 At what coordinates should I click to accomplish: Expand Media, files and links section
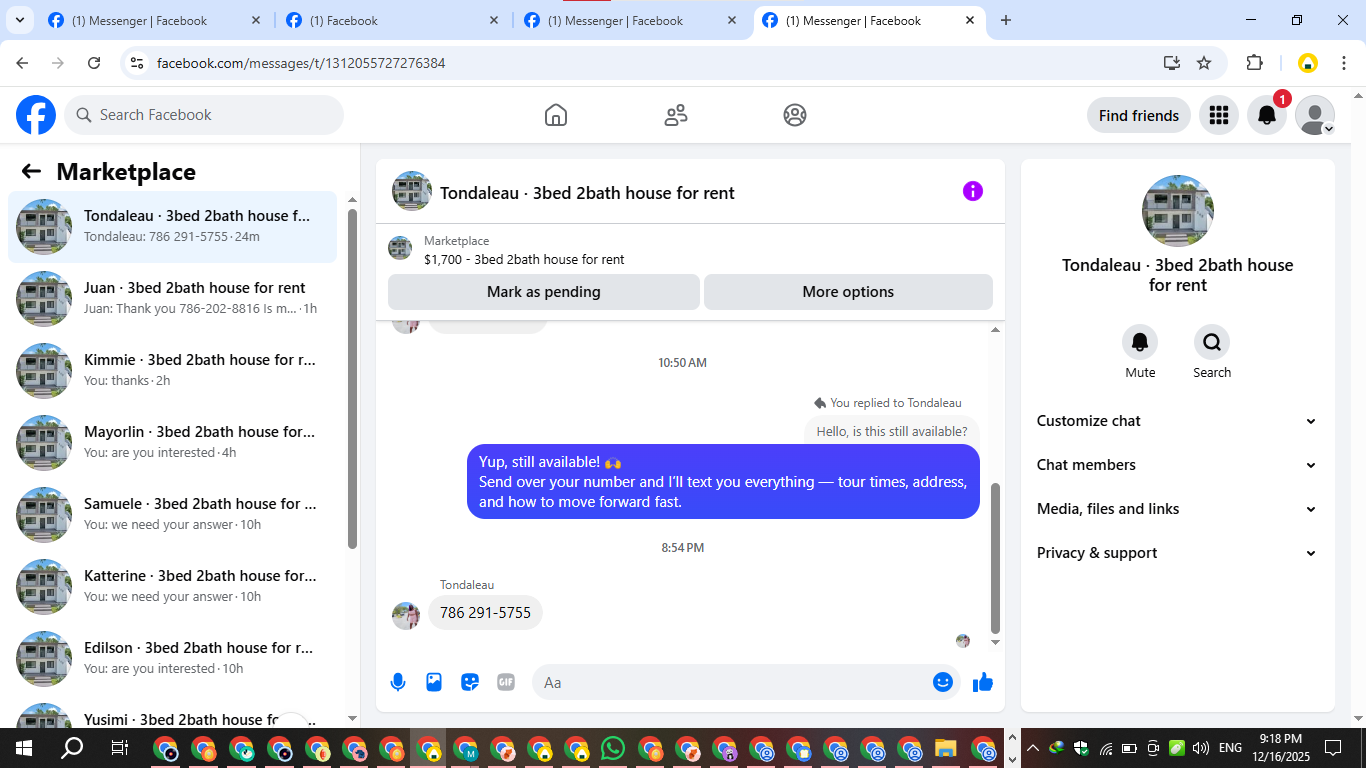point(1177,509)
